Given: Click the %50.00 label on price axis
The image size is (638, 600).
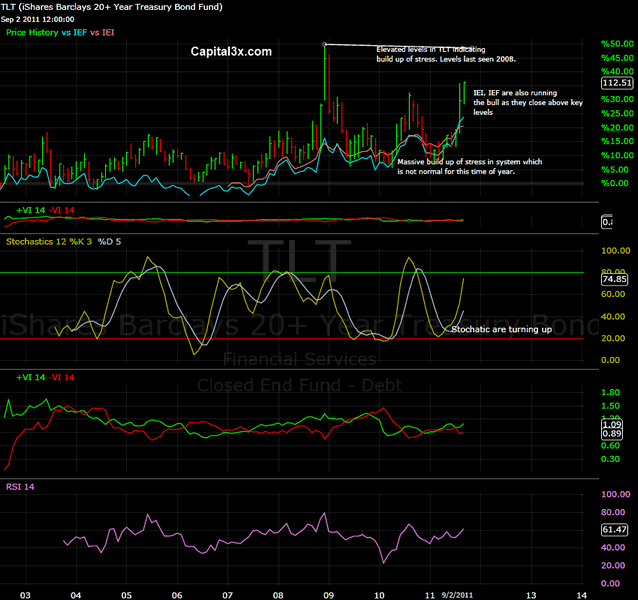Looking at the screenshot, I should tap(616, 44).
